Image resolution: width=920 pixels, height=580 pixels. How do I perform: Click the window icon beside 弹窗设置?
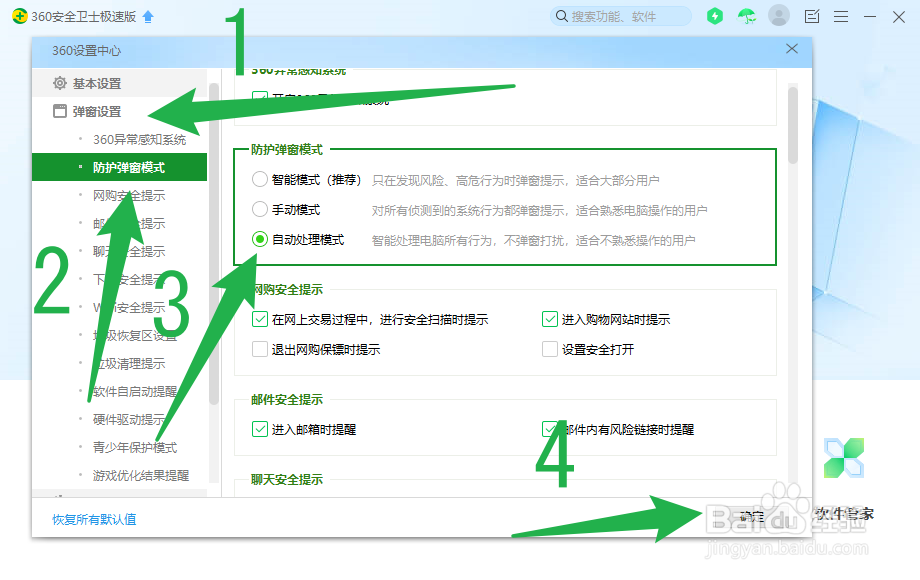[60, 111]
